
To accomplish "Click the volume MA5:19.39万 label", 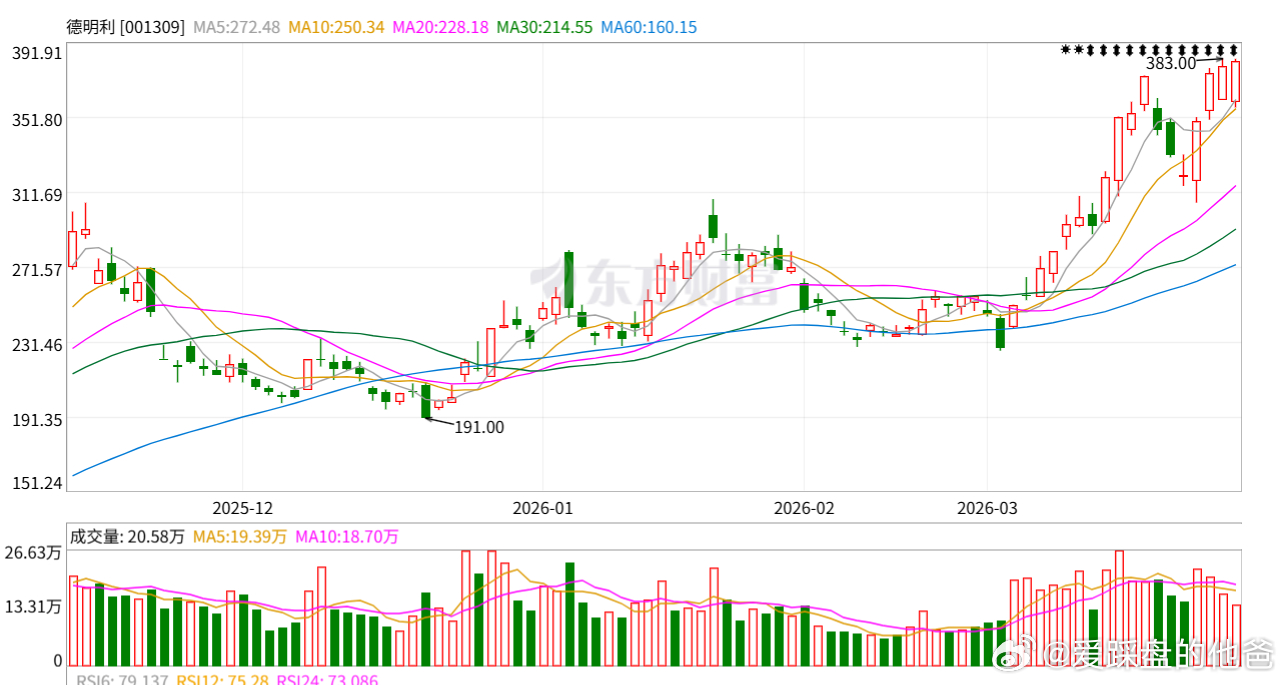I will pyautogui.click(x=240, y=537).
